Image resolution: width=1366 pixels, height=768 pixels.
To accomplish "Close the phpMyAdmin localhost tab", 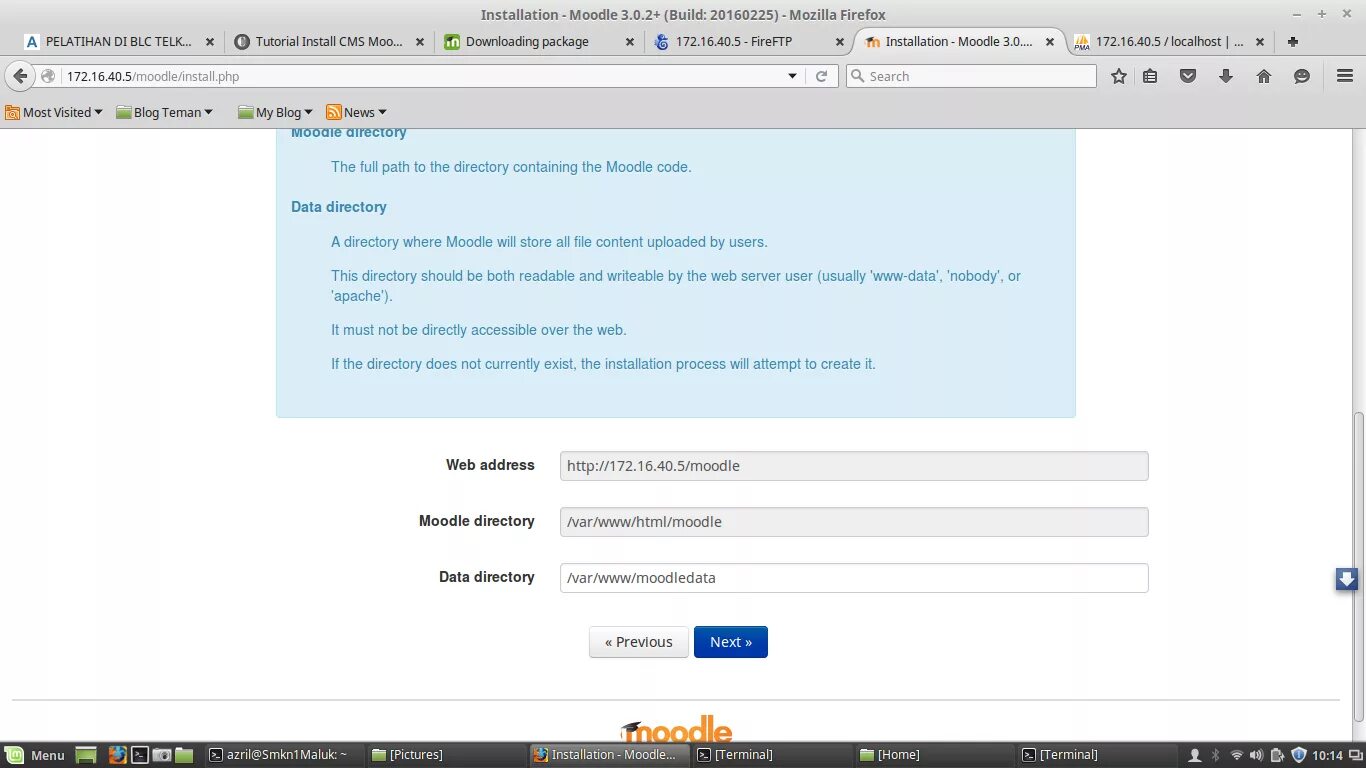I will click(1260, 42).
